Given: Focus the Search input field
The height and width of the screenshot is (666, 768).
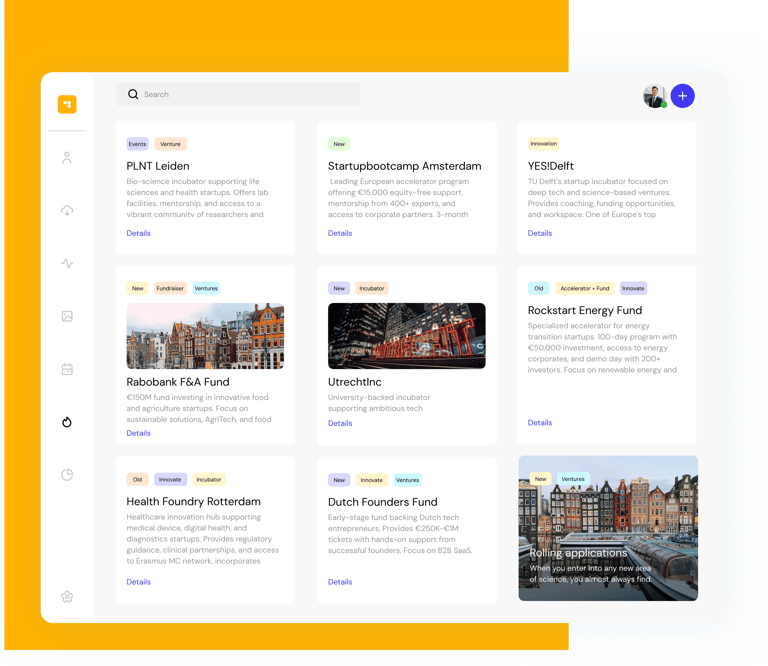Looking at the screenshot, I should [x=238, y=94].
